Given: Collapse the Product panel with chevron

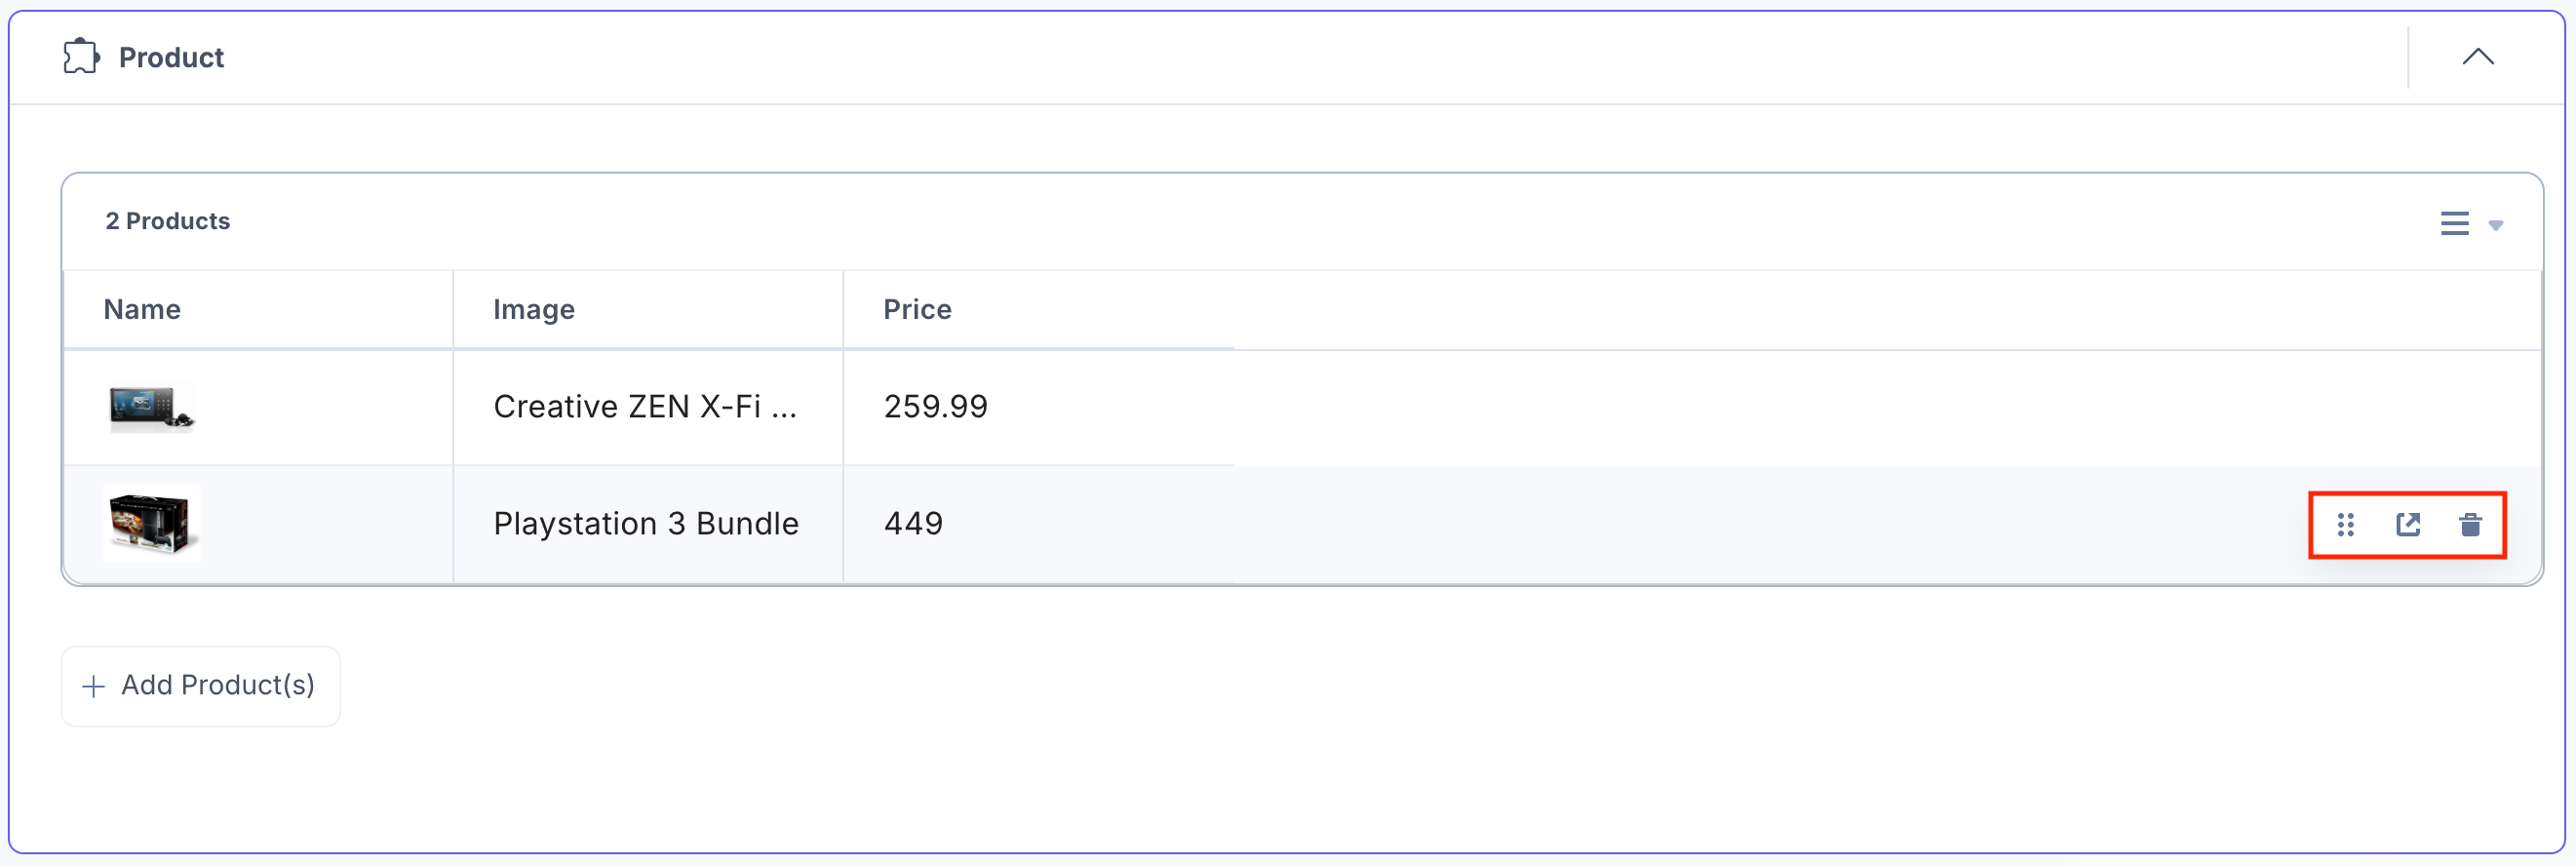Looking at the screenshot, I should 2477,57.
